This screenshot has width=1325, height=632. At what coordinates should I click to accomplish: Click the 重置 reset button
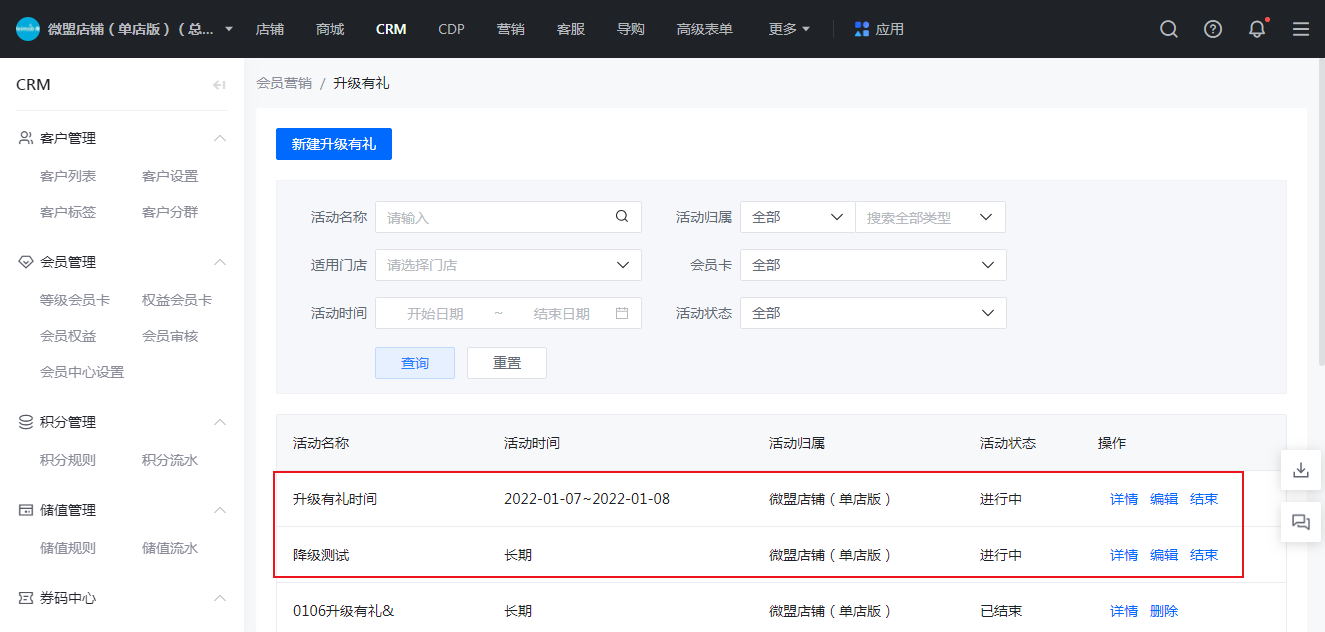point(507,363)
